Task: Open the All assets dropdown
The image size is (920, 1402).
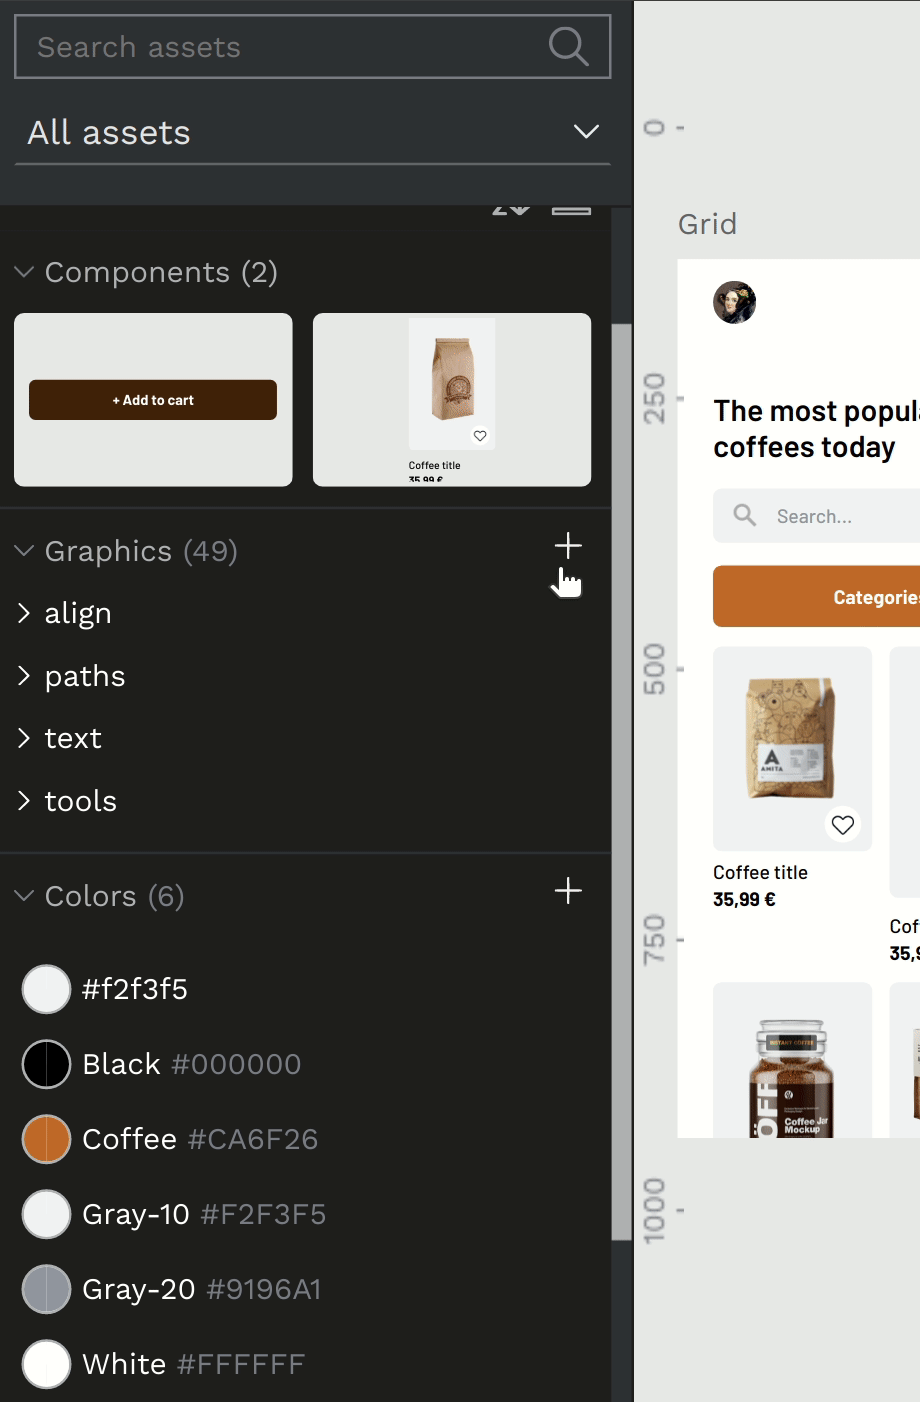Action: pos(312,132)
